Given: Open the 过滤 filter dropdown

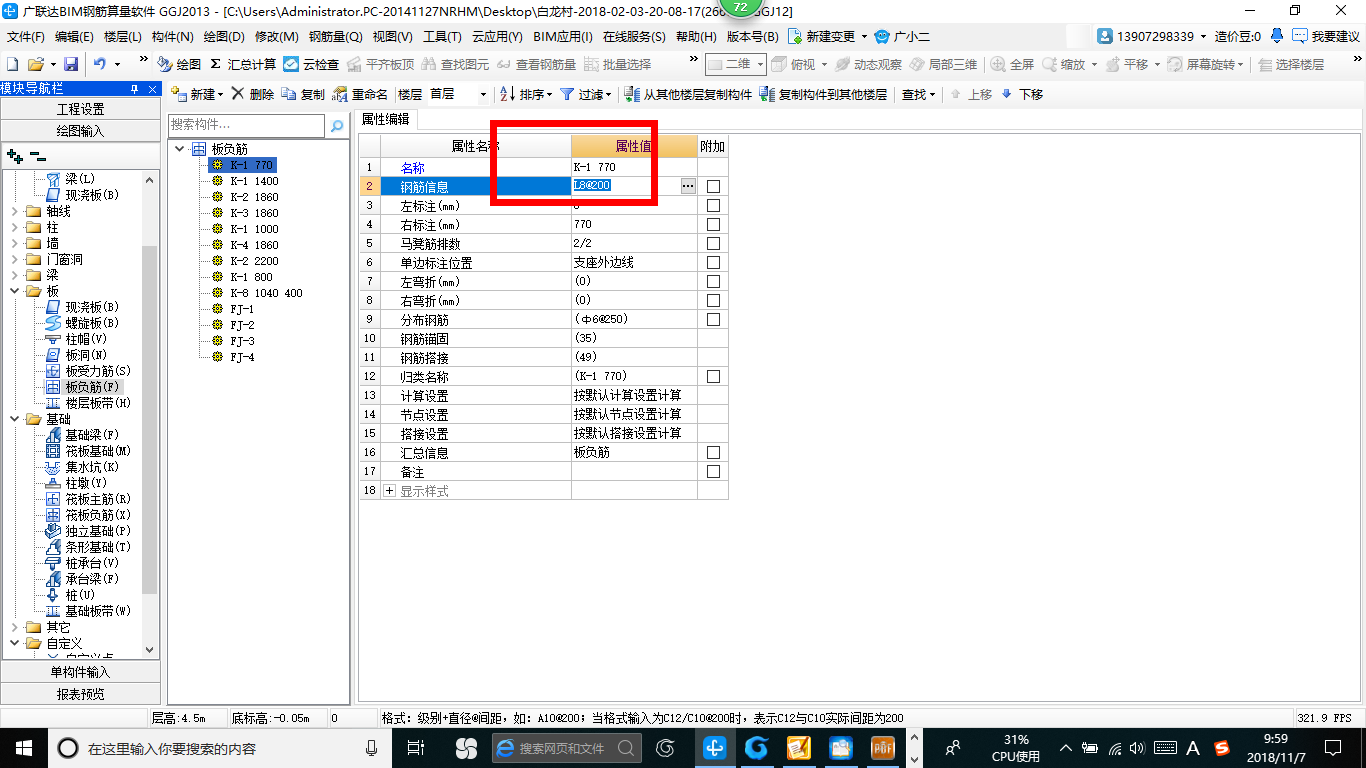Looking at the screenshot, I should [586, 94].
